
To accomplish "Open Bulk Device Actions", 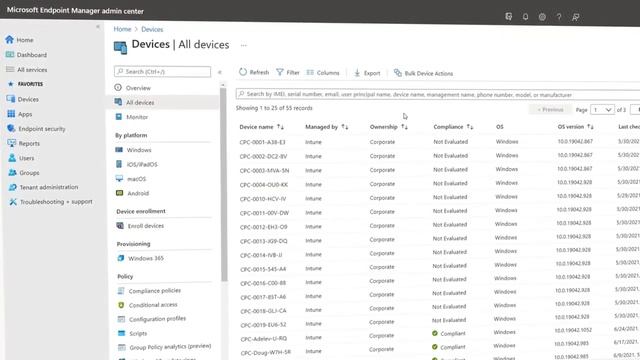I will click(x=423, y=73).
